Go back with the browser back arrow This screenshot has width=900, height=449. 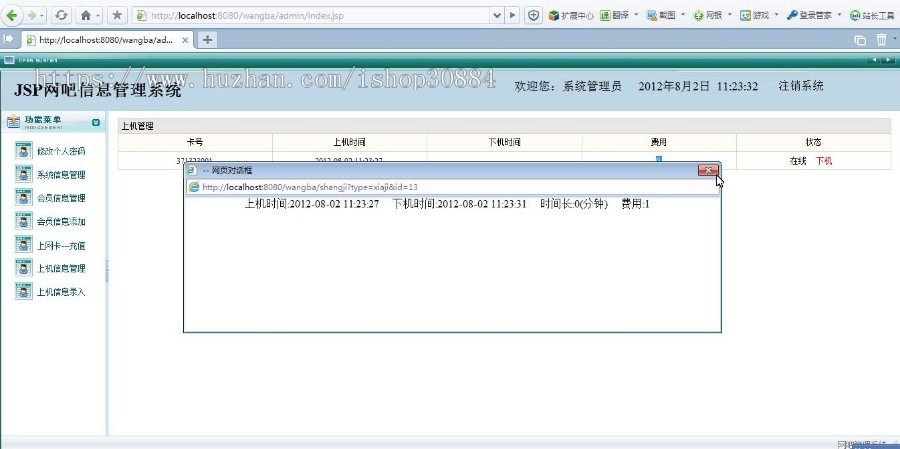click(x=13, y=16)
